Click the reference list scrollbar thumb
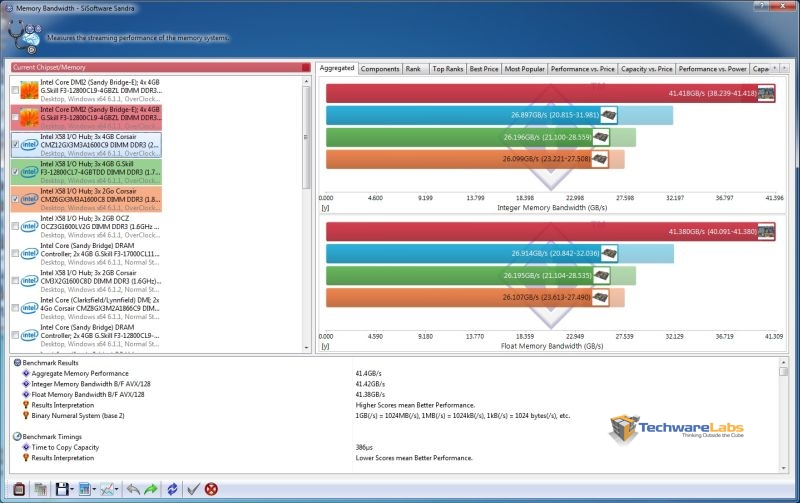This screenshot has width=800, height=503. (306, 138)
